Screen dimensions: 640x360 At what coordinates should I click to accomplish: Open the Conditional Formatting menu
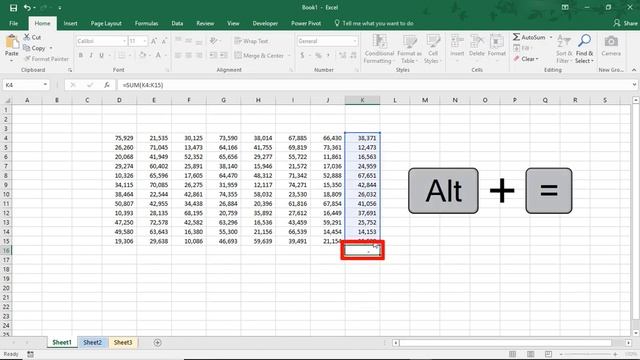pyautogui.click(x=379, y=49)
